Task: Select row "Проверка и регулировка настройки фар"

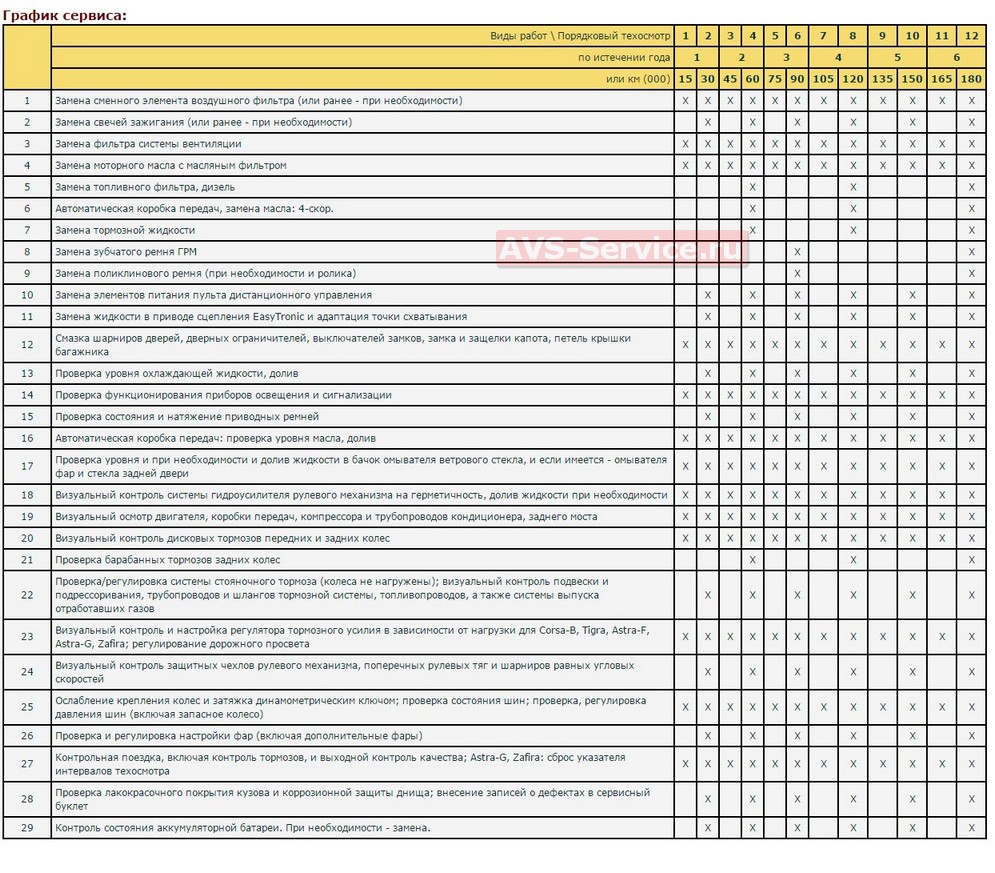Action: pos(495,736)
